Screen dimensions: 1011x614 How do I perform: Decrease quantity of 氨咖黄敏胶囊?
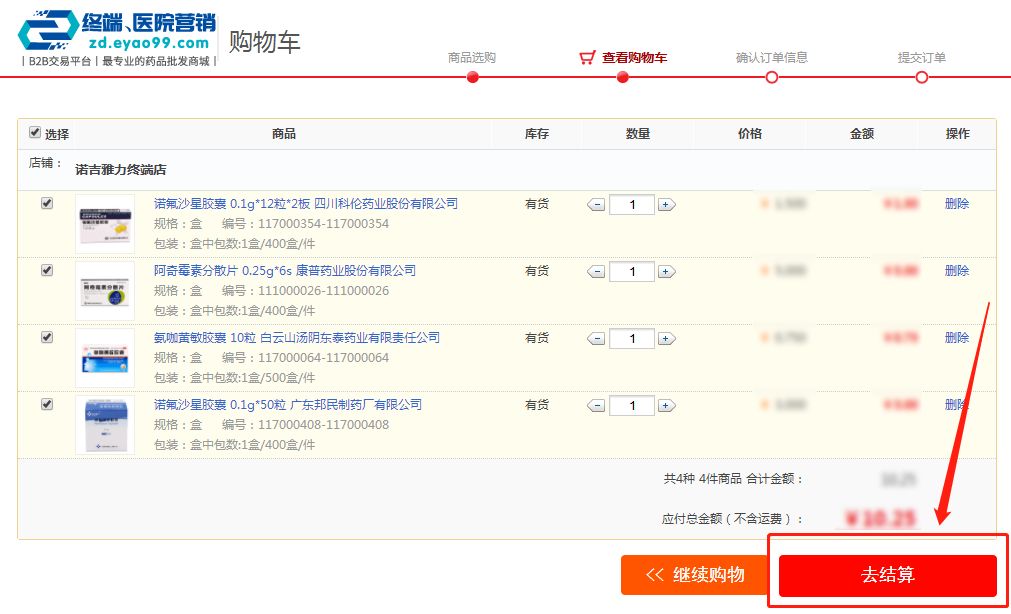(596, 339)
